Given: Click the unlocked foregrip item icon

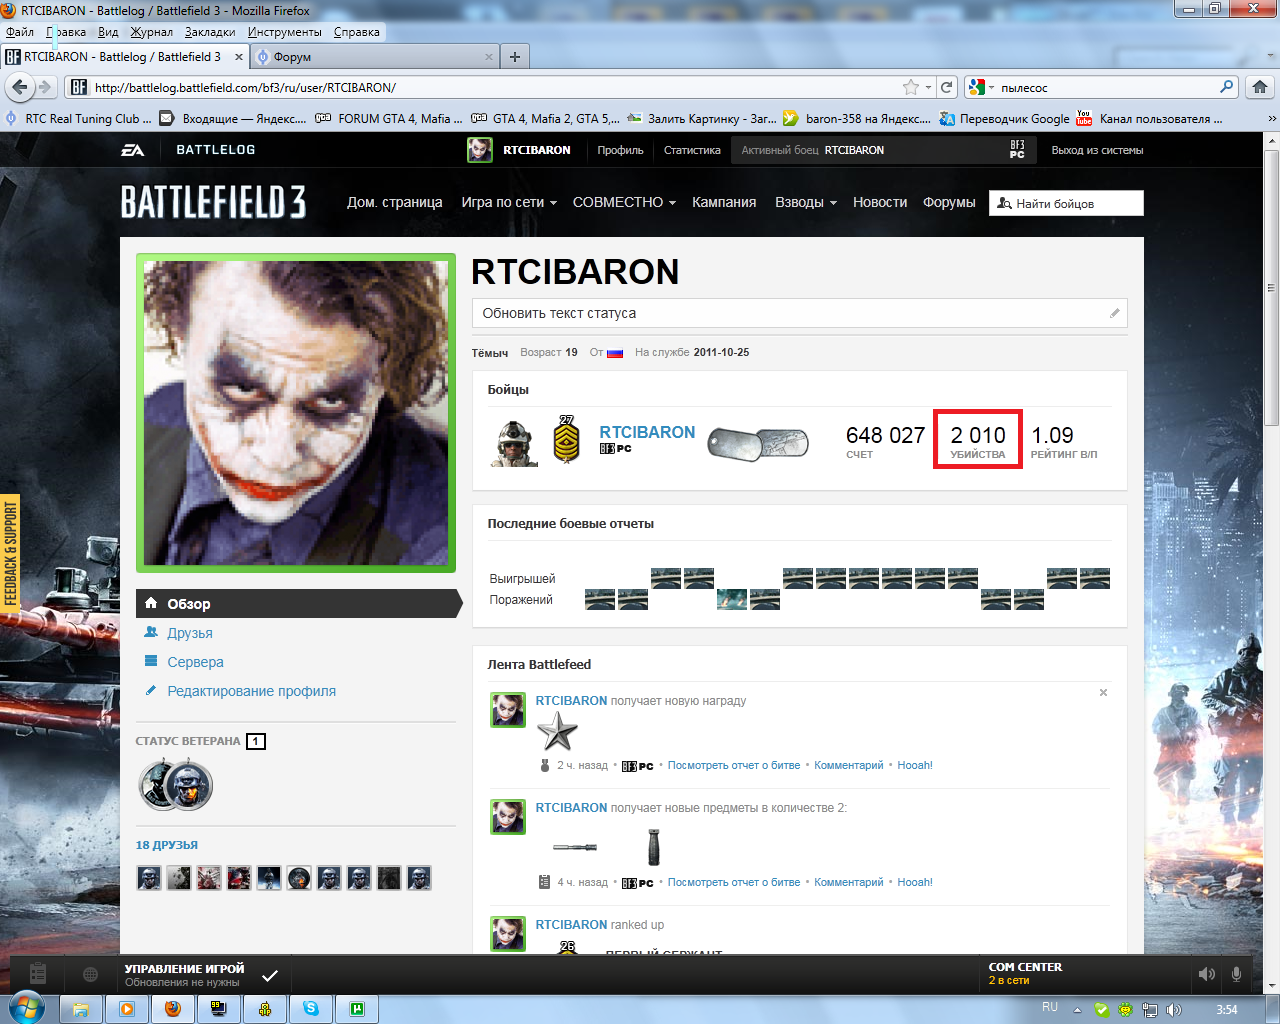Looking at the screenshot, I should (654, 846).
